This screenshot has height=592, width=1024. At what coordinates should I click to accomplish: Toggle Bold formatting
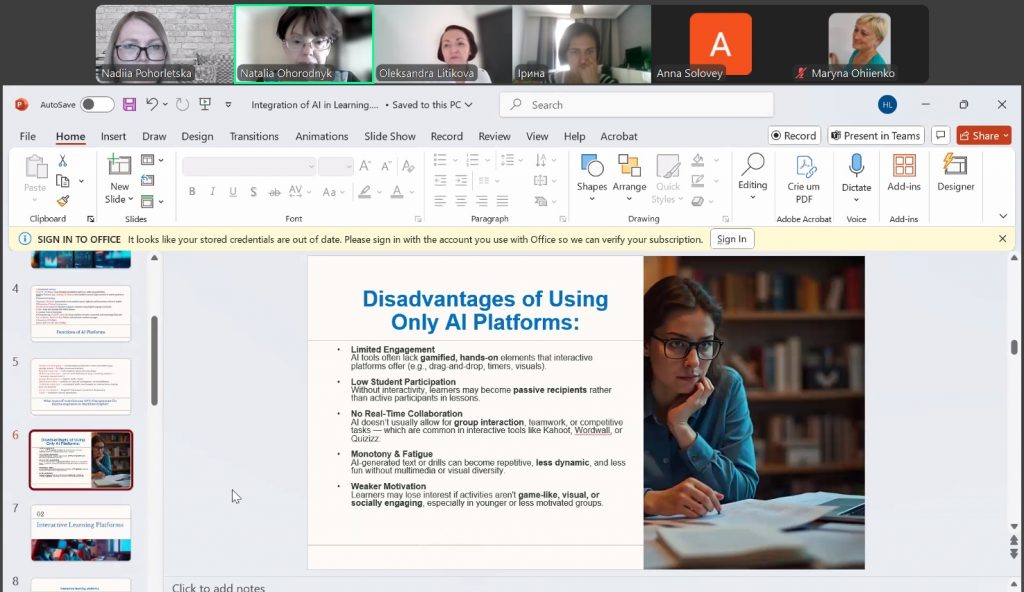[x=192, y=191]
